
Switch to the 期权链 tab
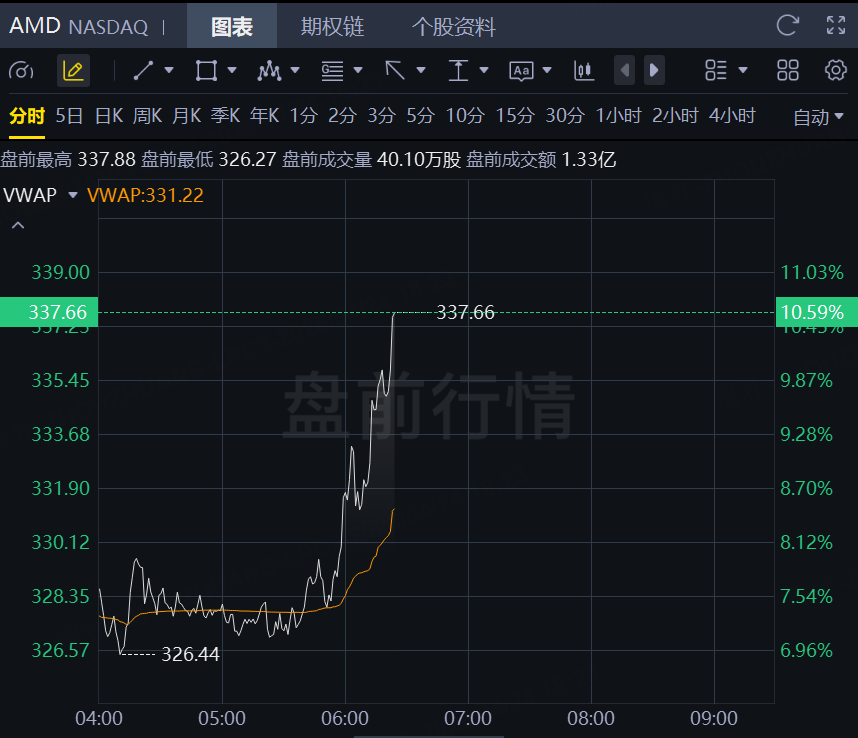click(332, 26)
